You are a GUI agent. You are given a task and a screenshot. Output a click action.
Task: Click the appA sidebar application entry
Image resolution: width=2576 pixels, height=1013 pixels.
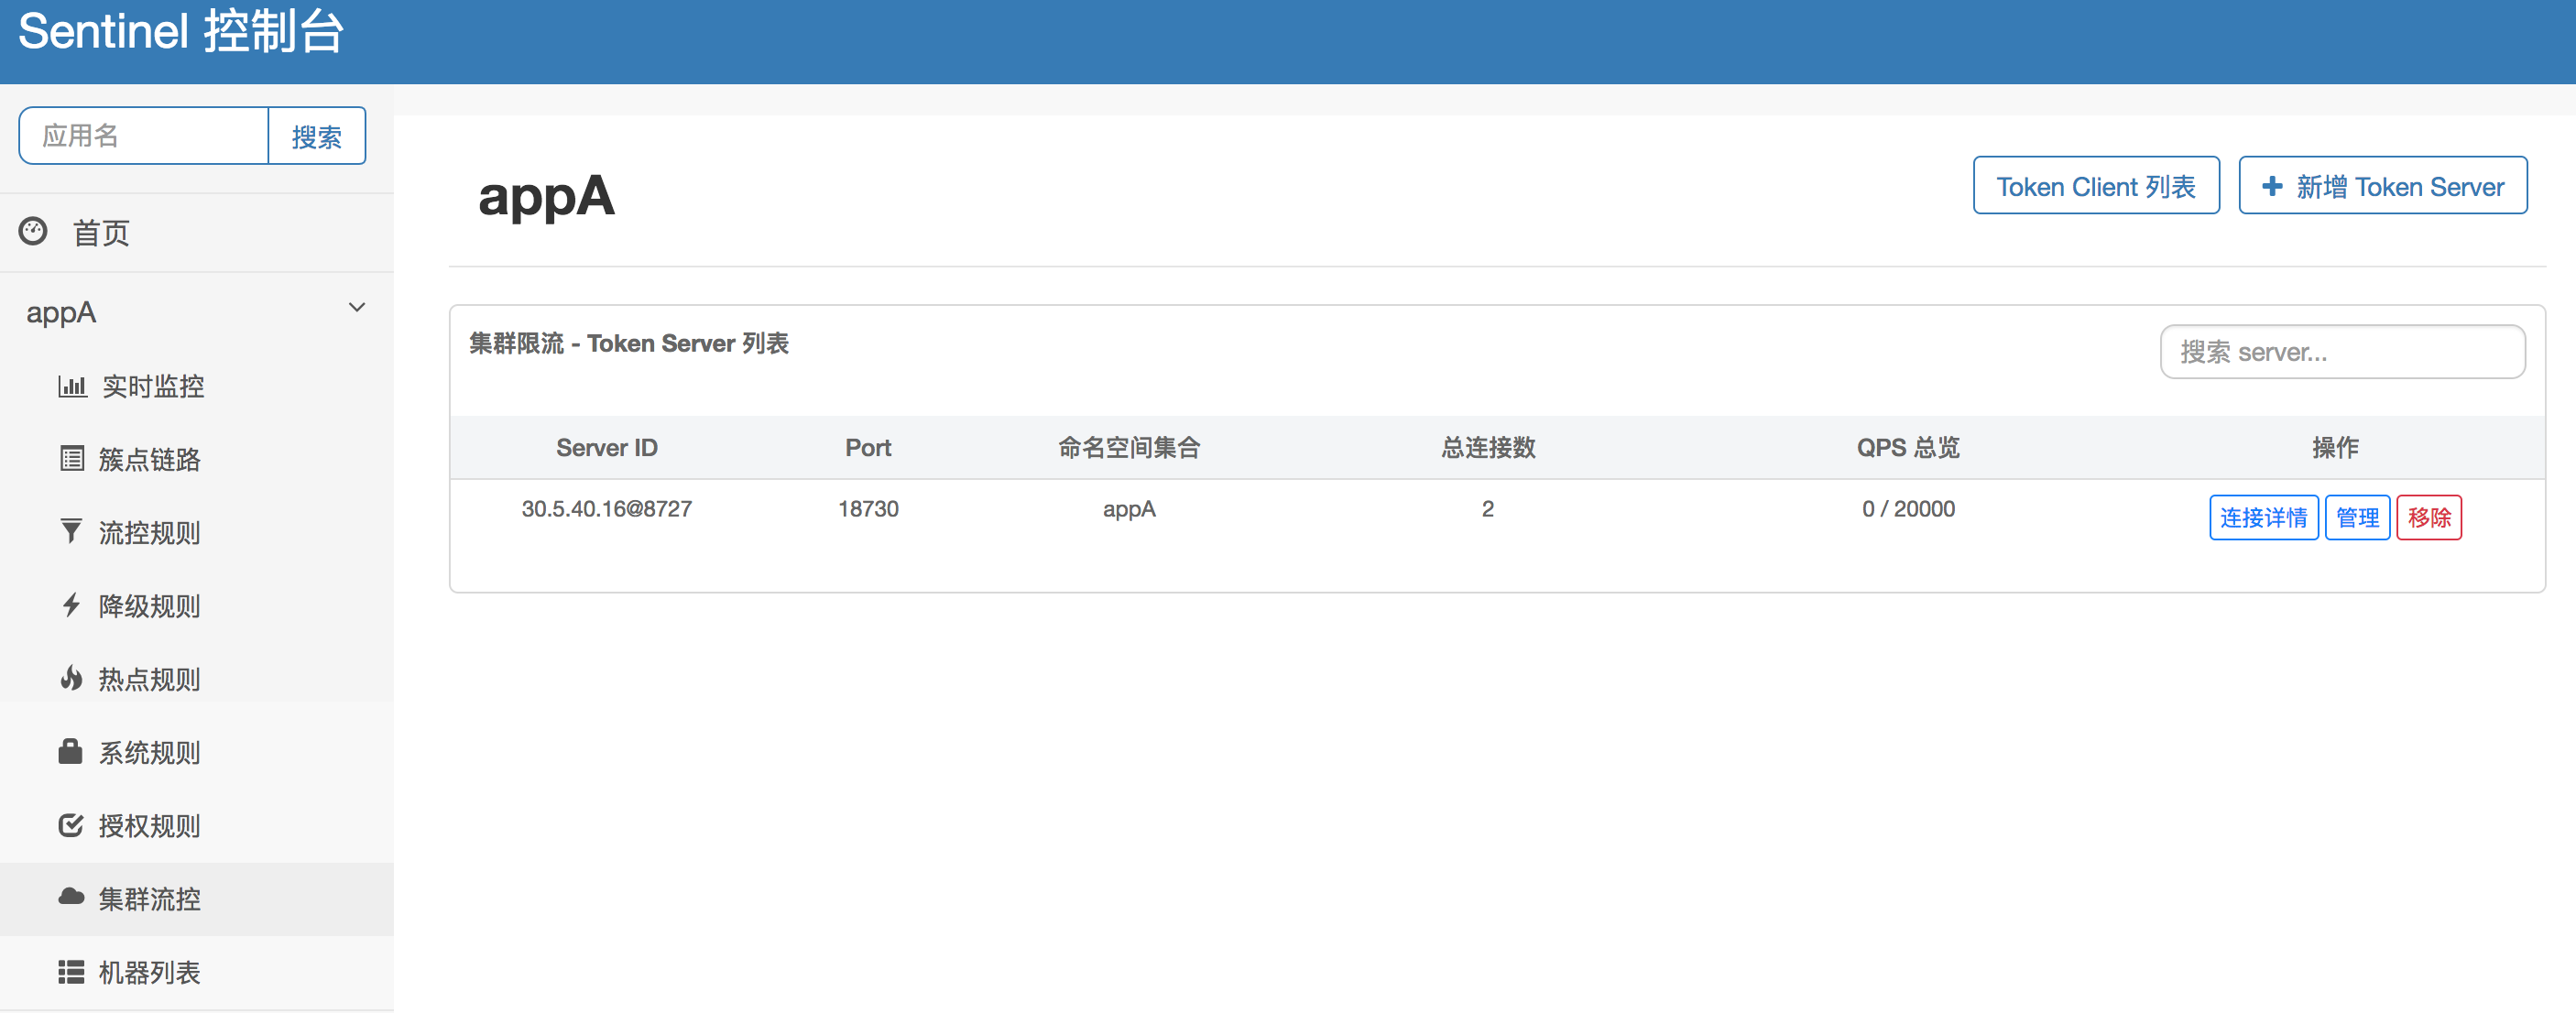pos(62,313)
